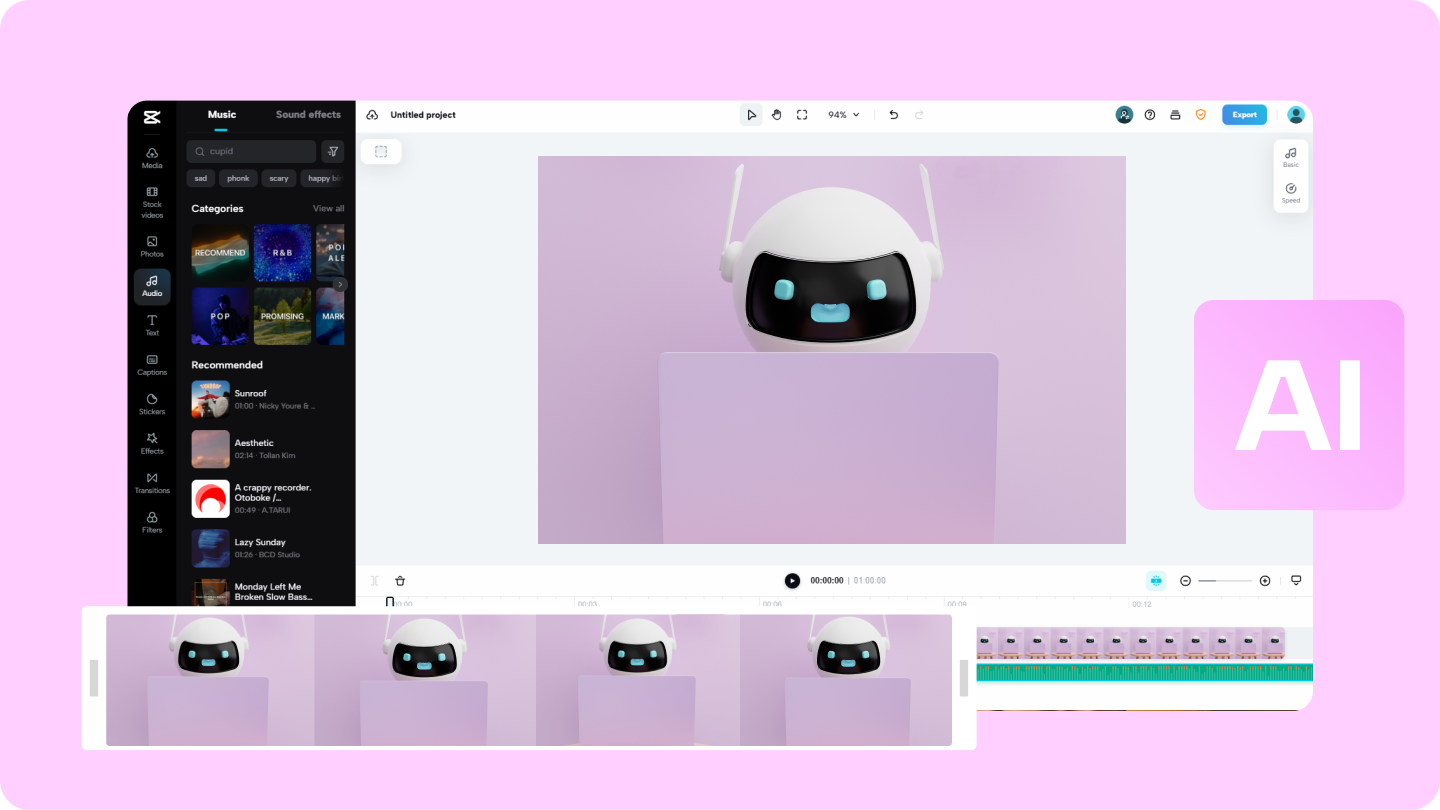Select the scary tag chip
Screen dimensions: 1440x810
click(279, 179)
